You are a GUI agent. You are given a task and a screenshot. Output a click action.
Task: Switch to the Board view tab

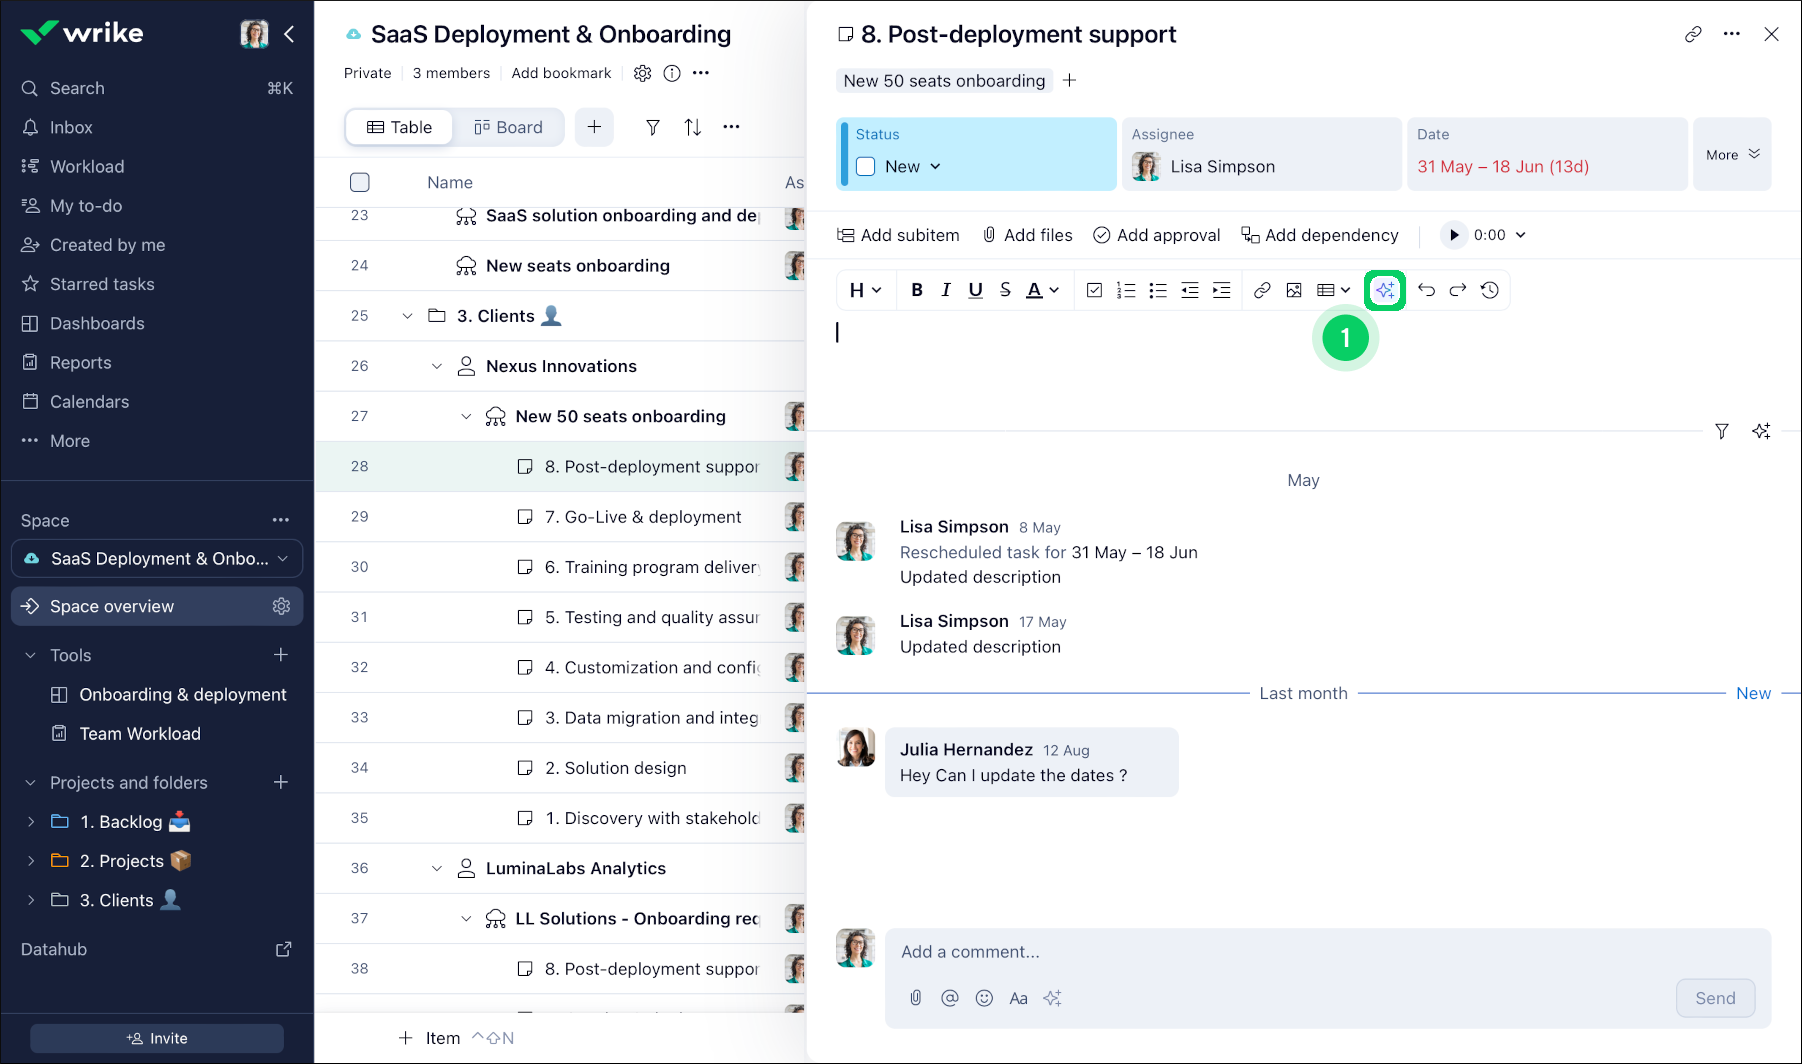[x=508, y=127]
